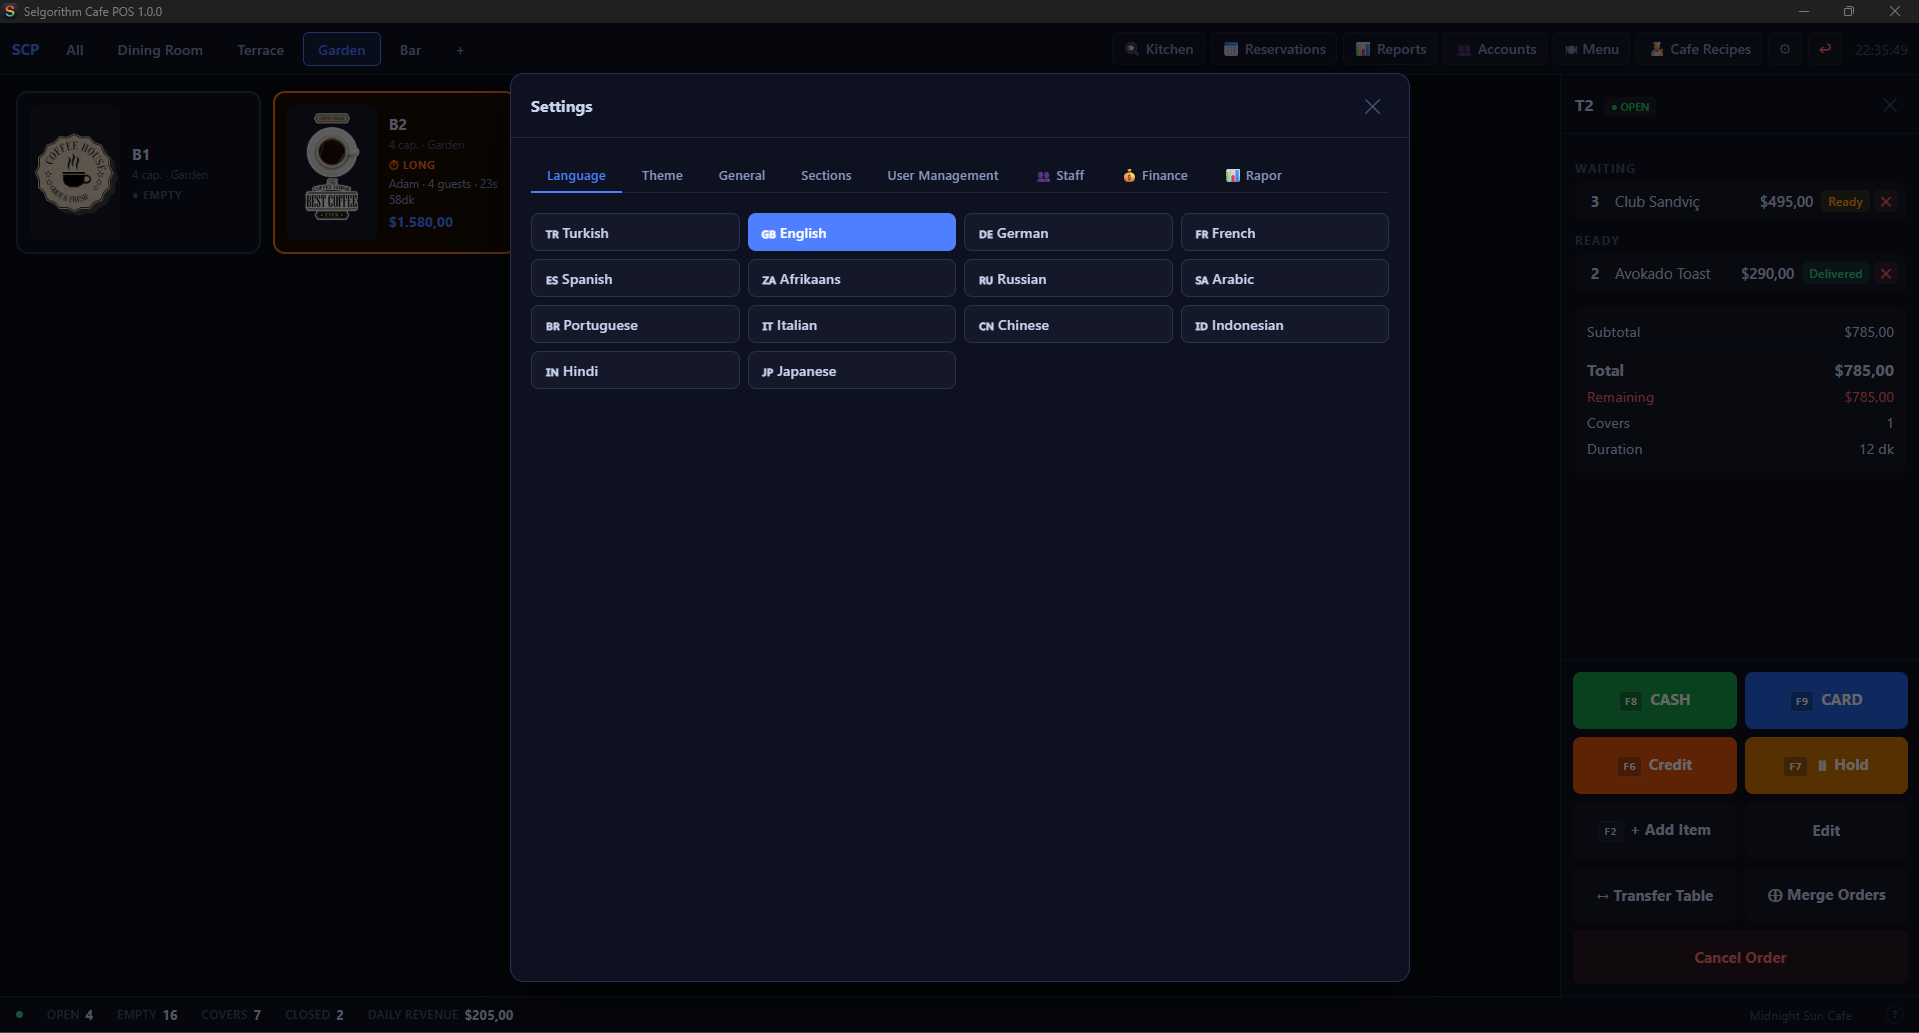Choose Portuguese language

pyautogui.click(x=635, y=325)
